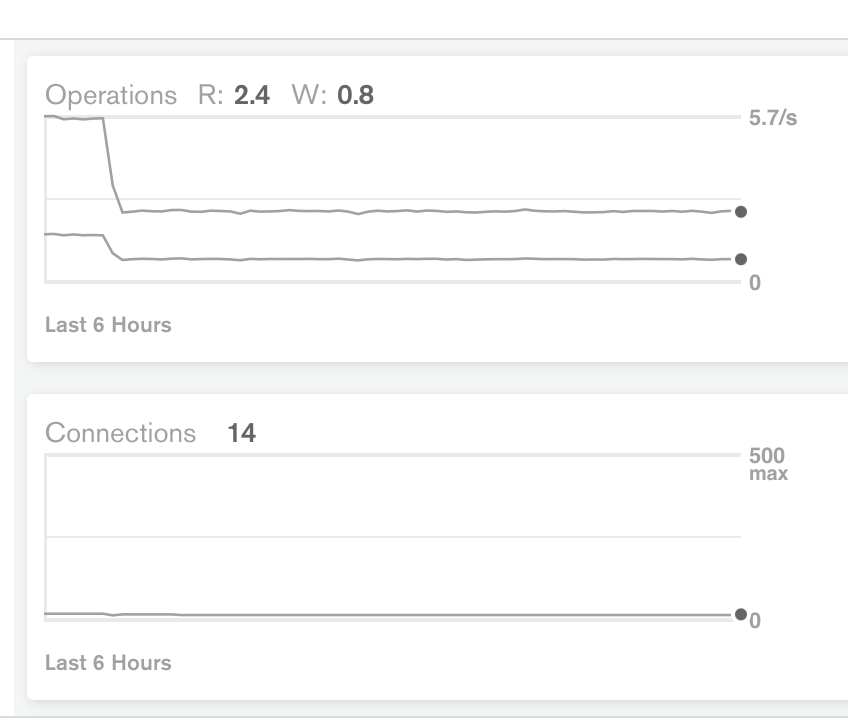Click the read operations line endpoint dot
Viewport: 848px width, 724px height.
tap(741, 212)
